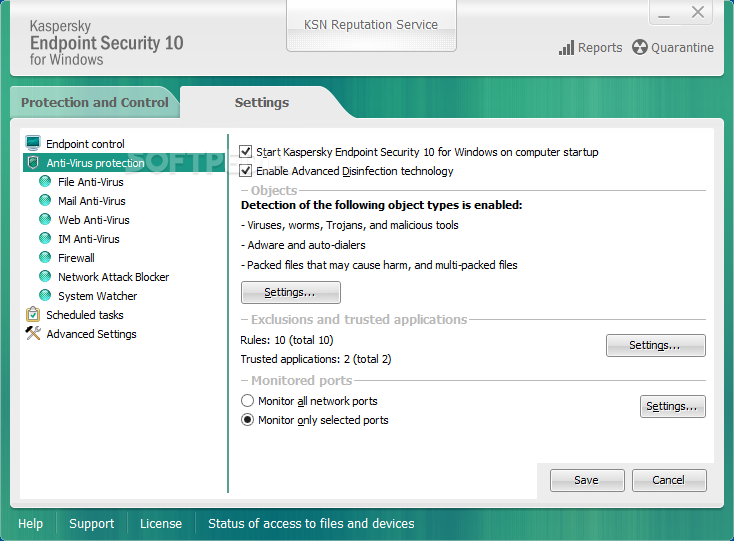This screenshot has width=734, height=541.
Task: Open Exclusions and trusted applications Settings
Action: (655, 345)
